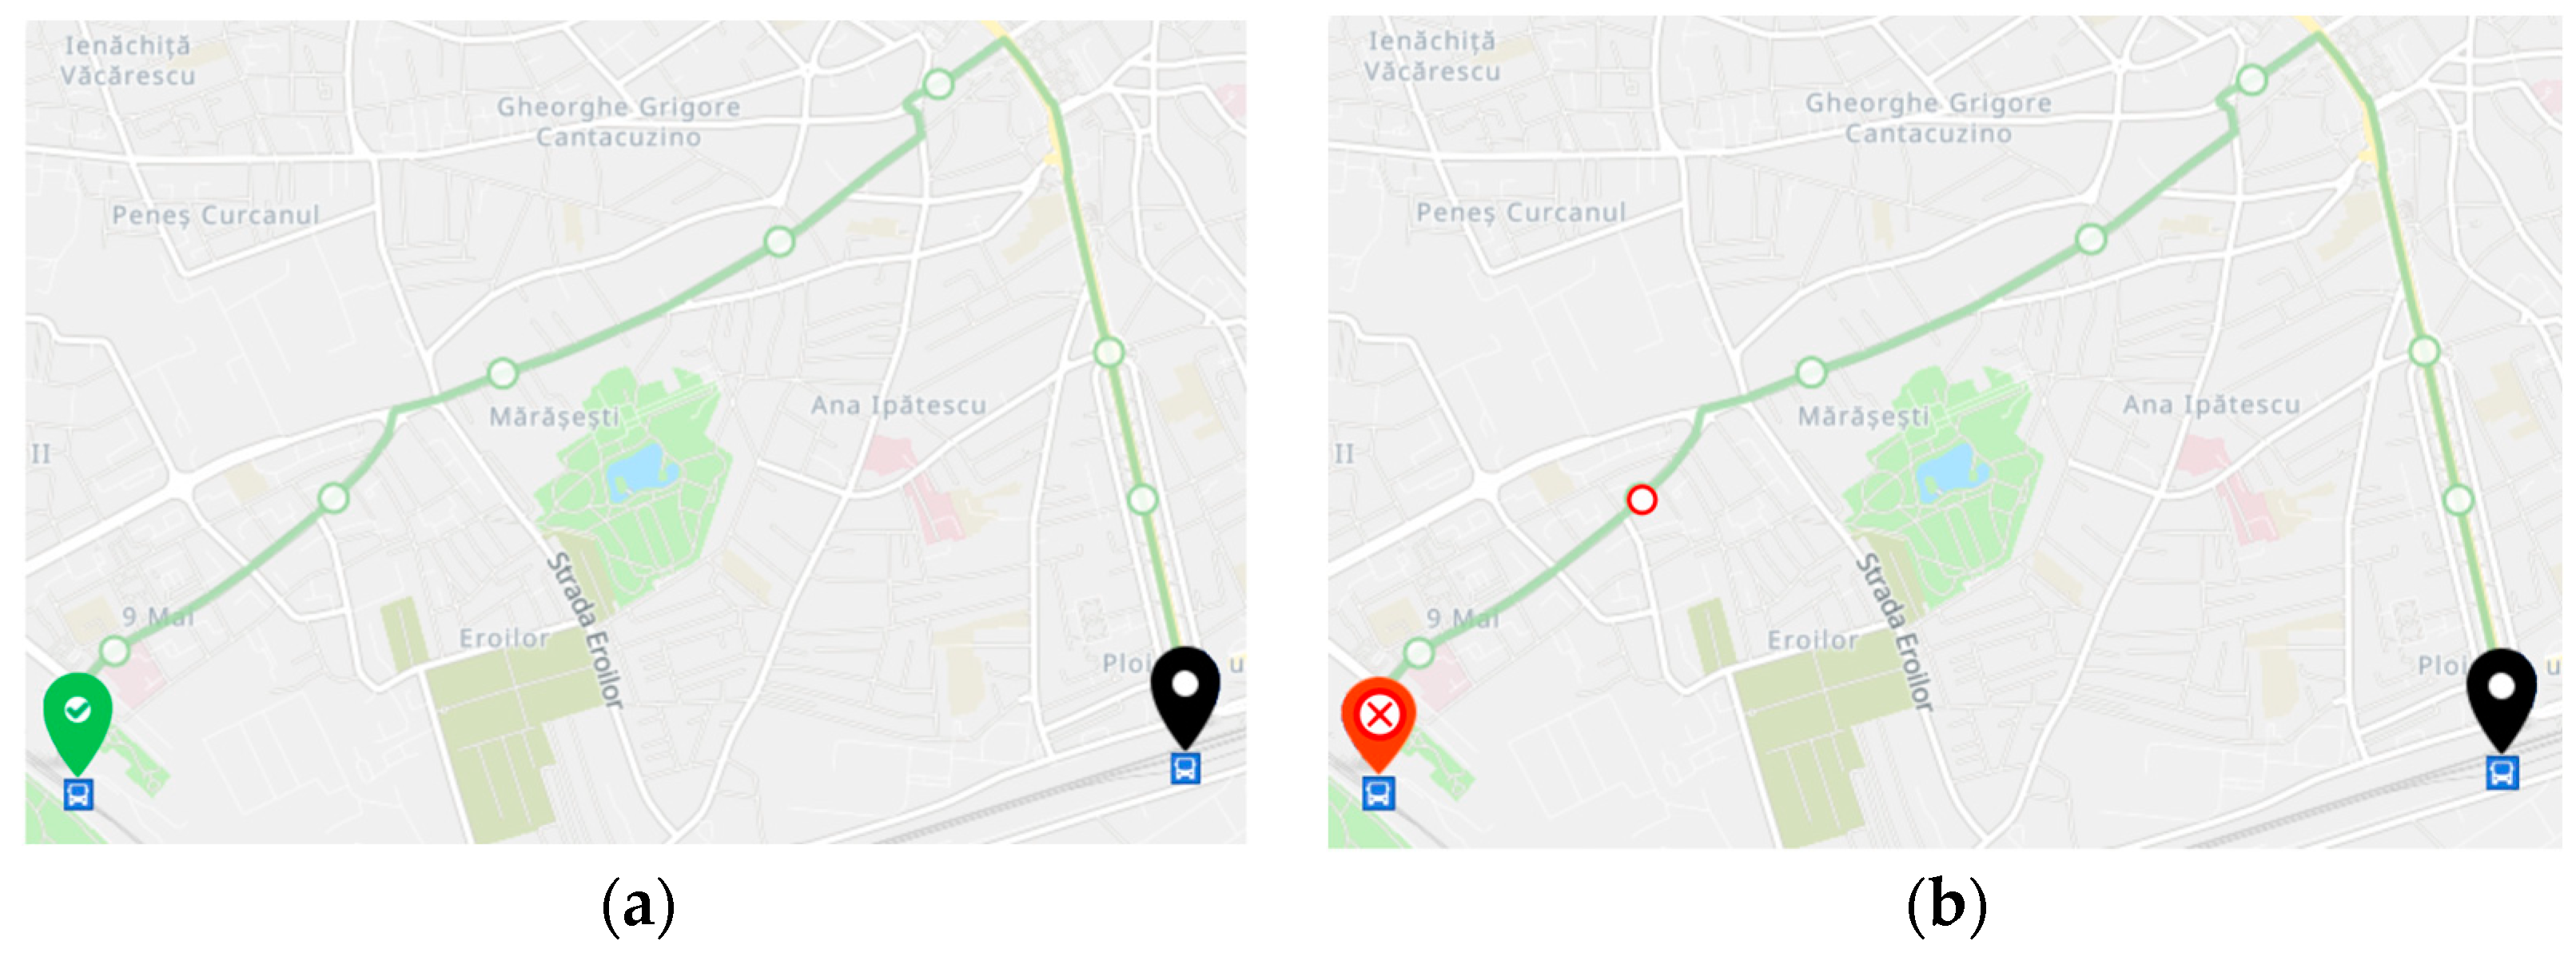
Task: Click the Peneș Curcanul label in map (a)
Action: [215, 215]
